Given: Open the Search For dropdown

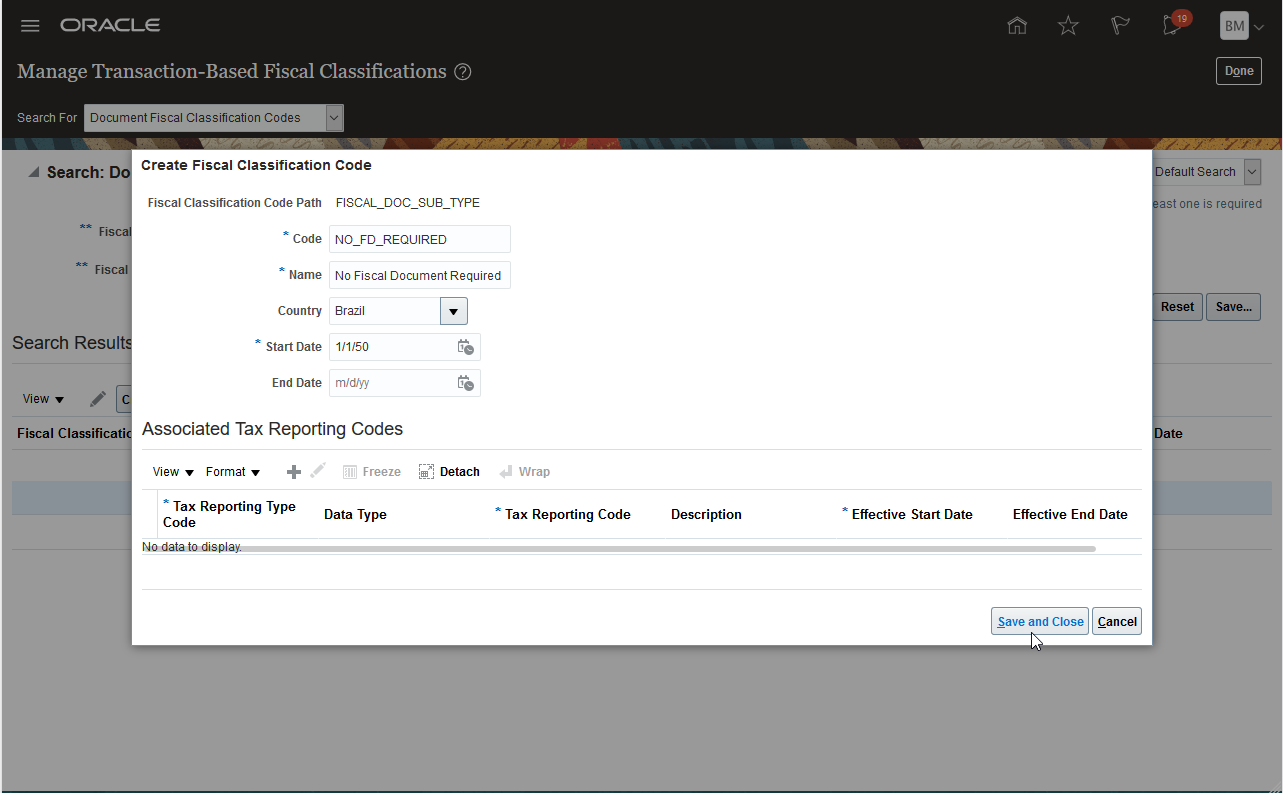Looking at the screenshot, I should coord(334,118).
